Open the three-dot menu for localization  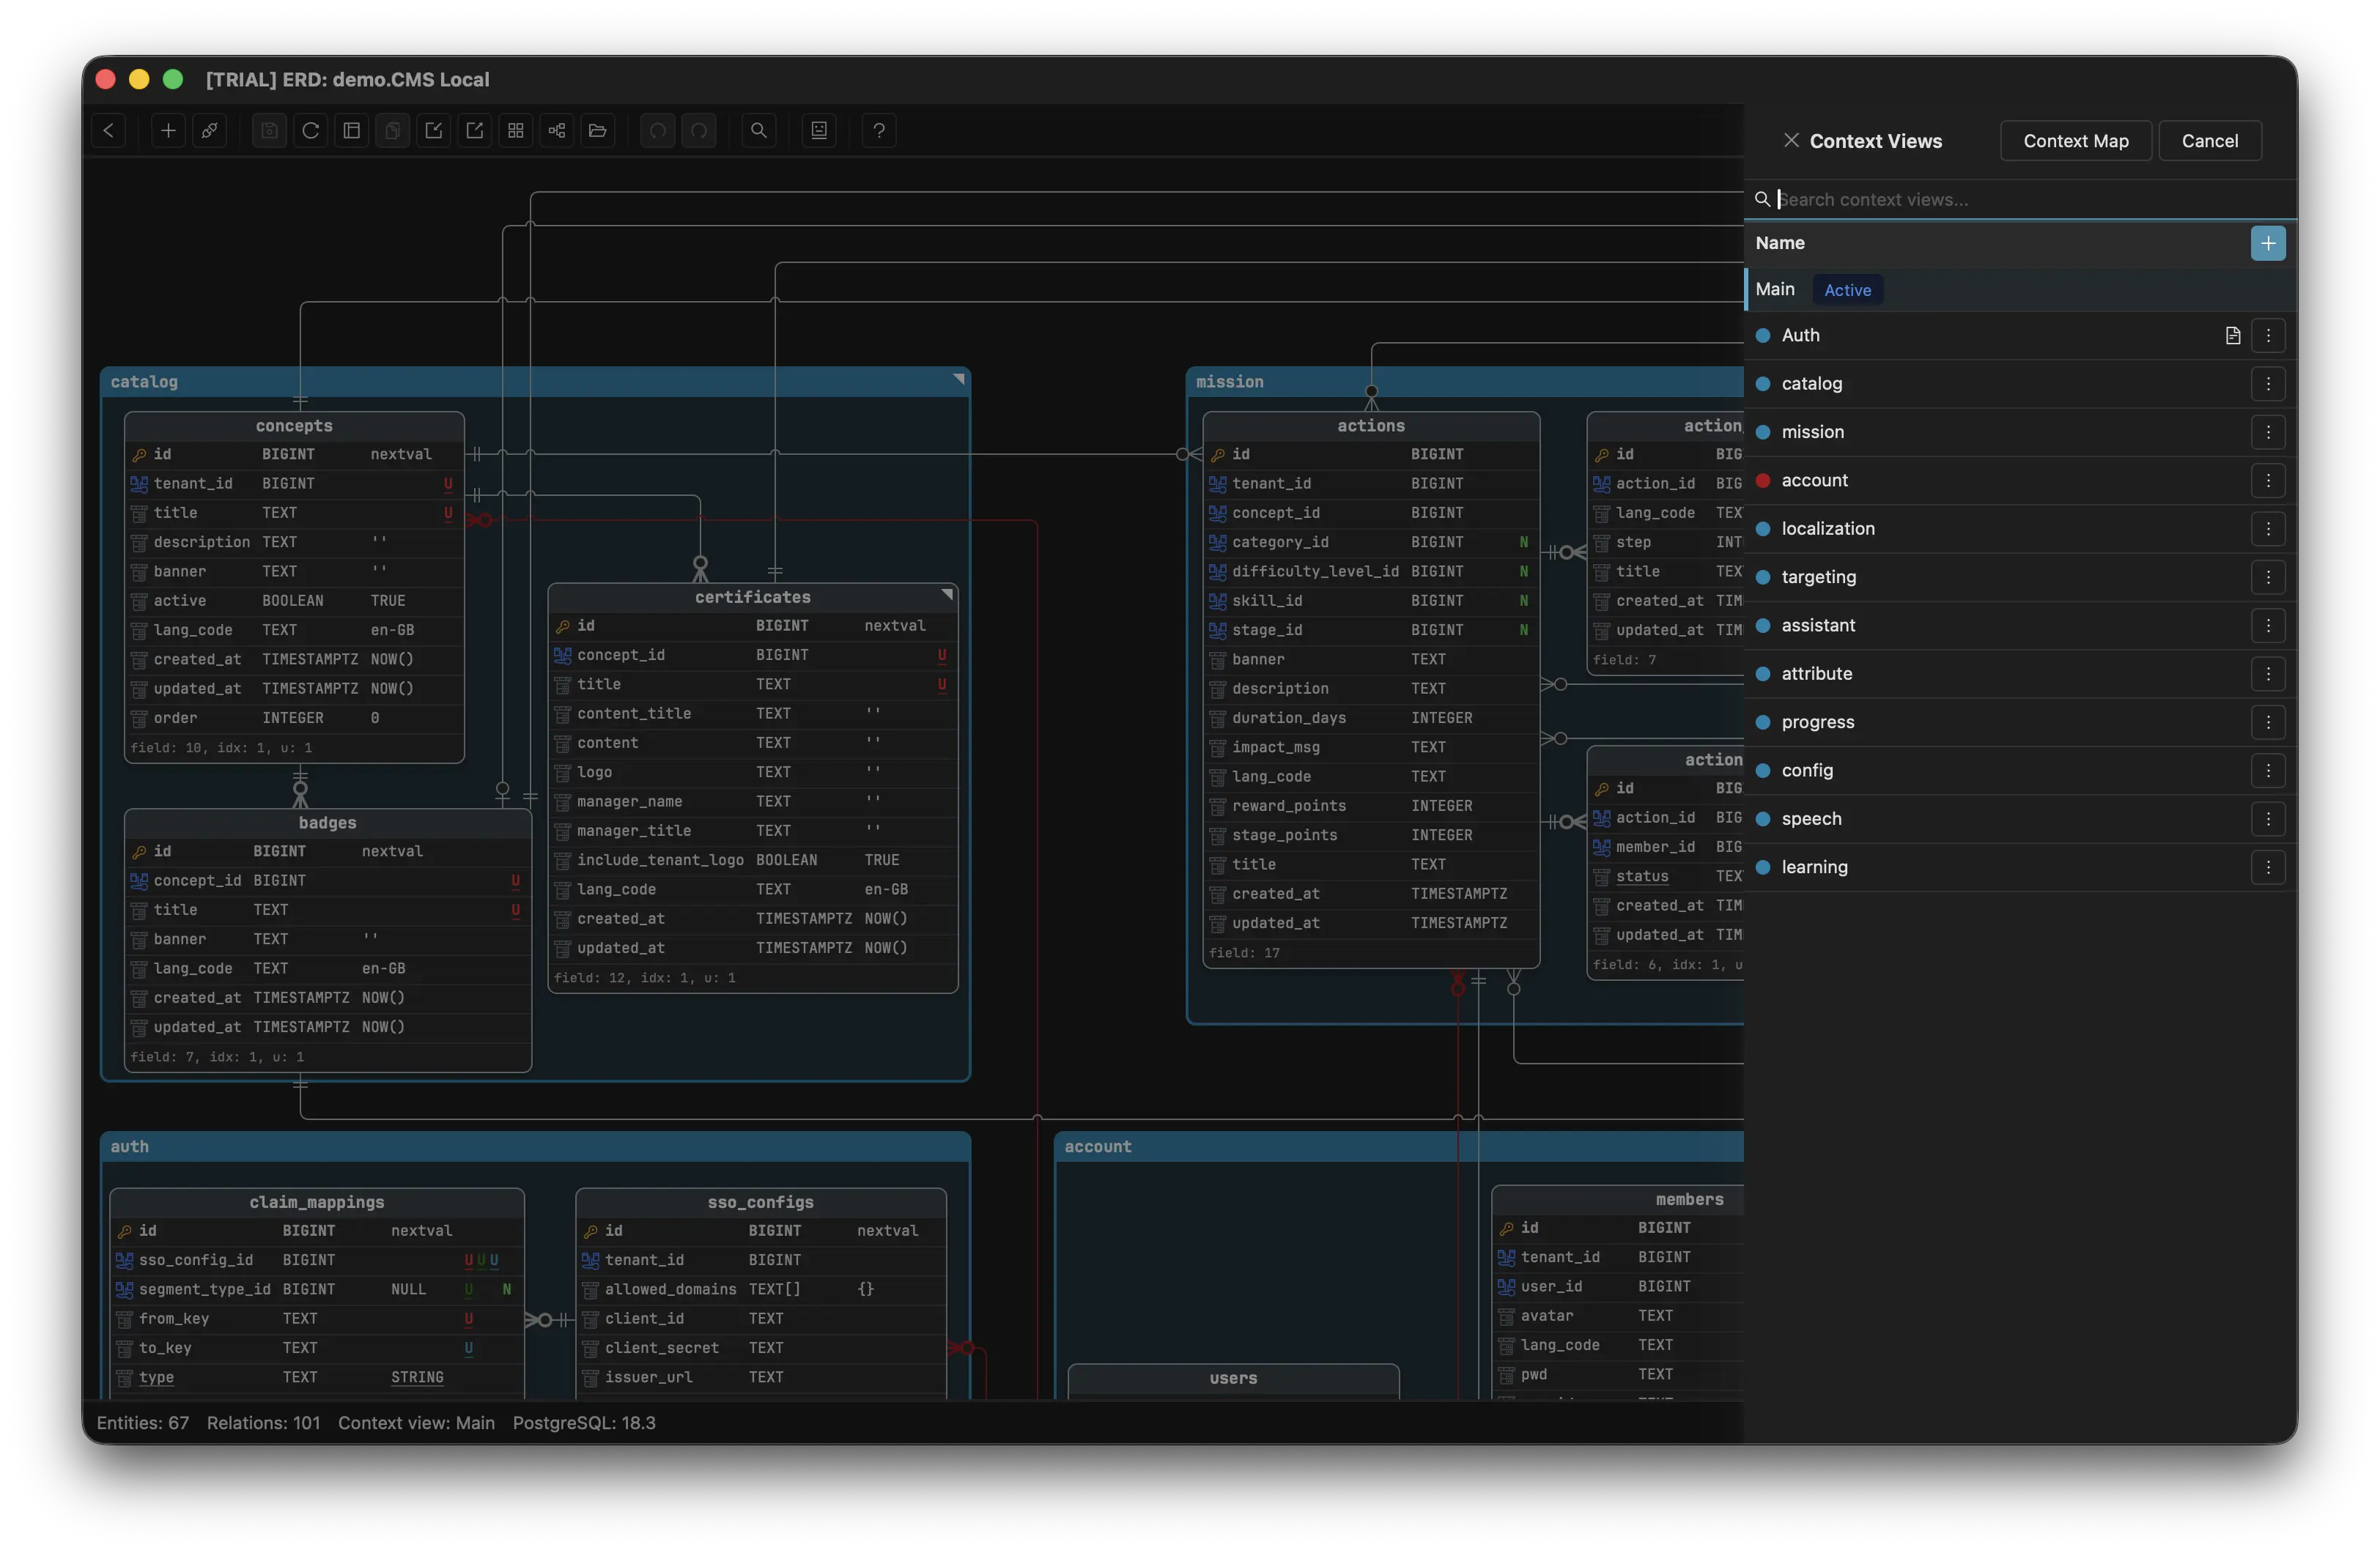[x=2267, y=529]
